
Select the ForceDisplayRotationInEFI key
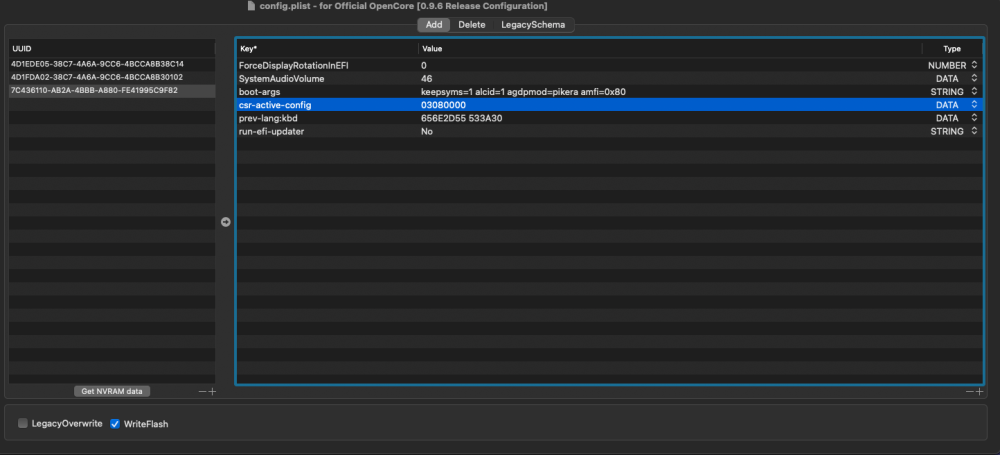pos(293,65)
